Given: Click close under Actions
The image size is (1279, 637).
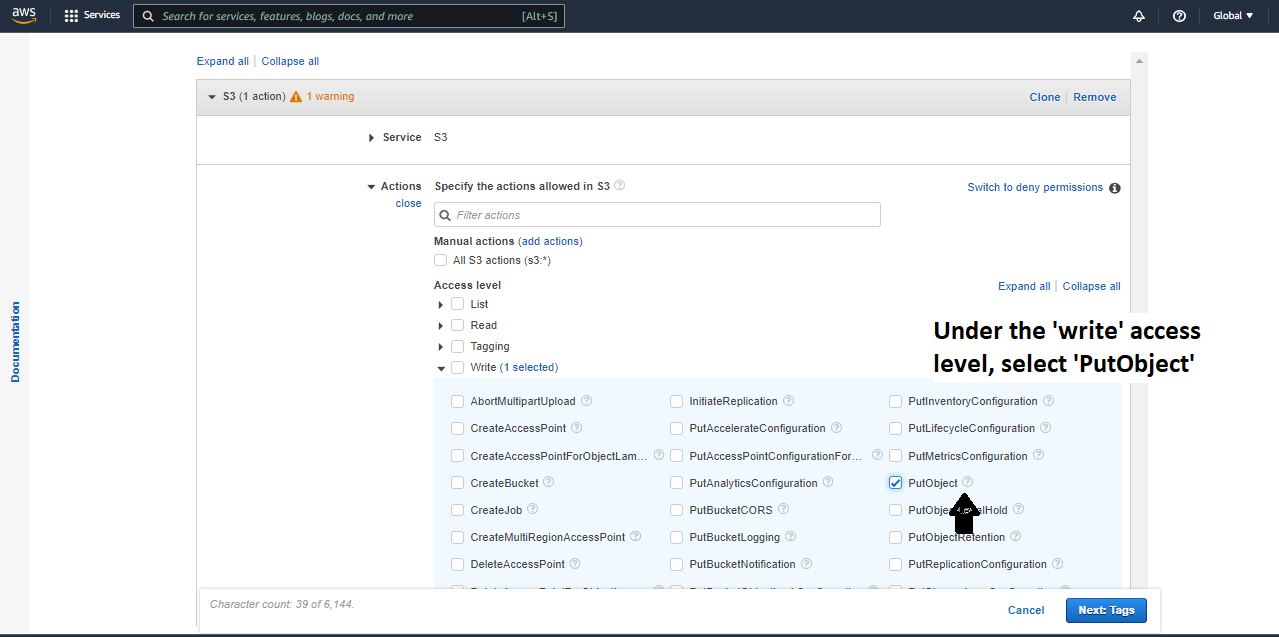Looking at the screenshot, I should (408, 203).
